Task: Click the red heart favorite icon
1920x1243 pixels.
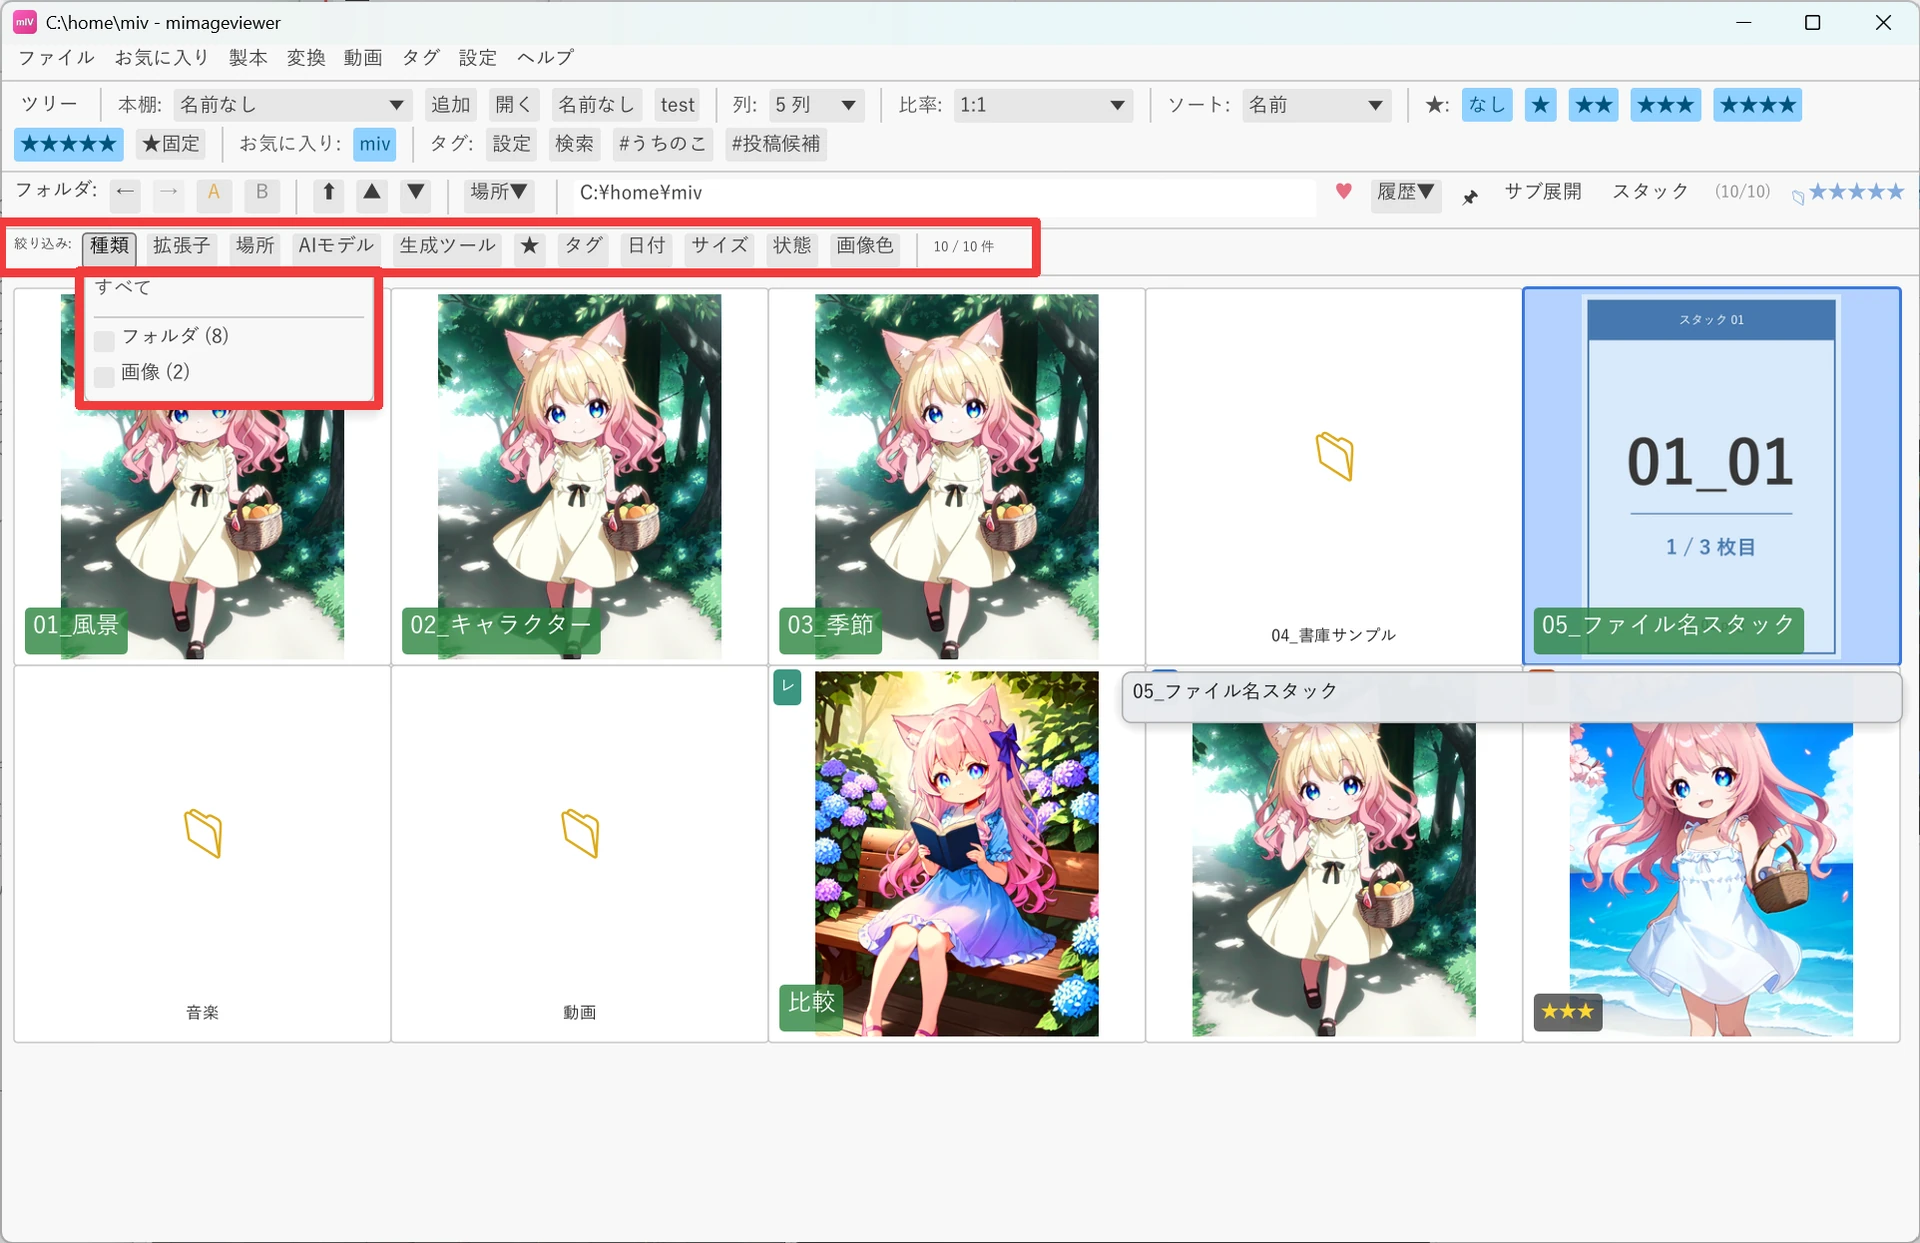Action: pyautogui.click(x=1343, y=191)
